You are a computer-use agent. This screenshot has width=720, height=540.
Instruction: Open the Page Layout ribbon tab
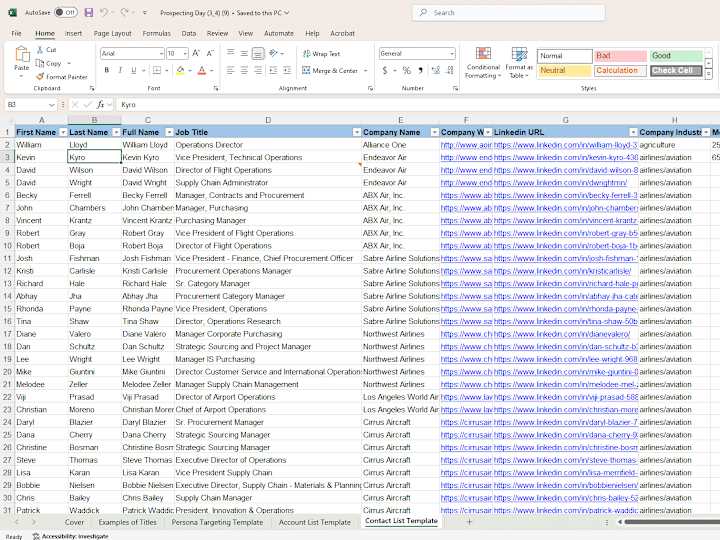tap(112, 33)
